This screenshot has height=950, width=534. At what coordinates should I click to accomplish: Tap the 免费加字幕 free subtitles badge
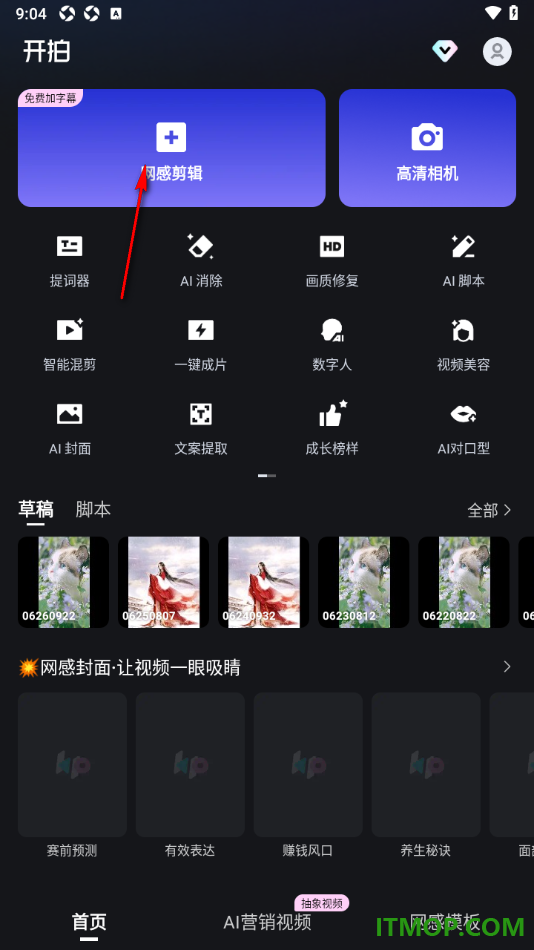click(50, 98)
